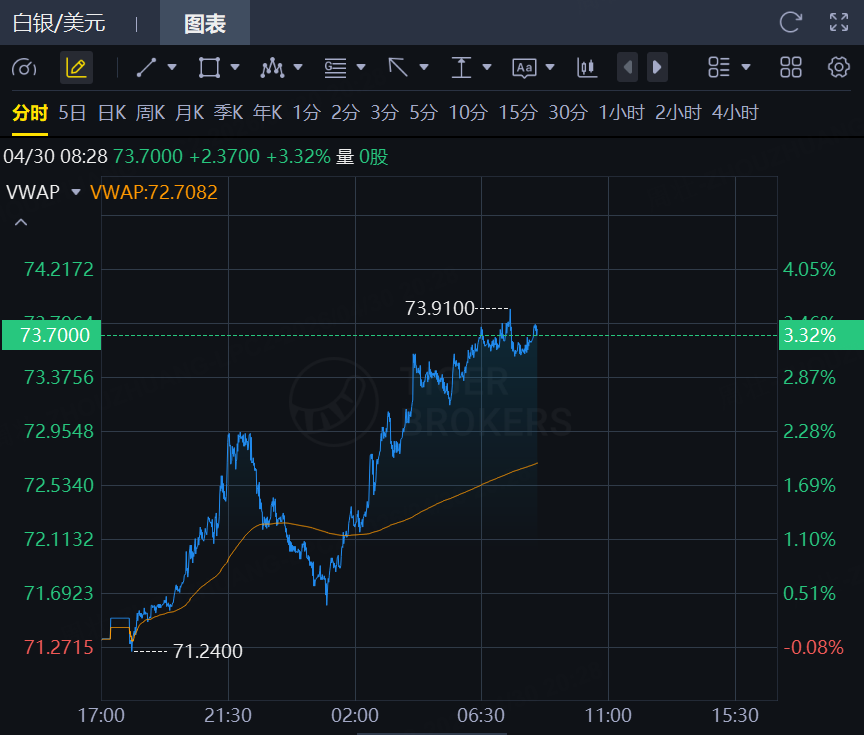
Task: Toggle the drawing pencil mode
Action: [x=76, y=67]
